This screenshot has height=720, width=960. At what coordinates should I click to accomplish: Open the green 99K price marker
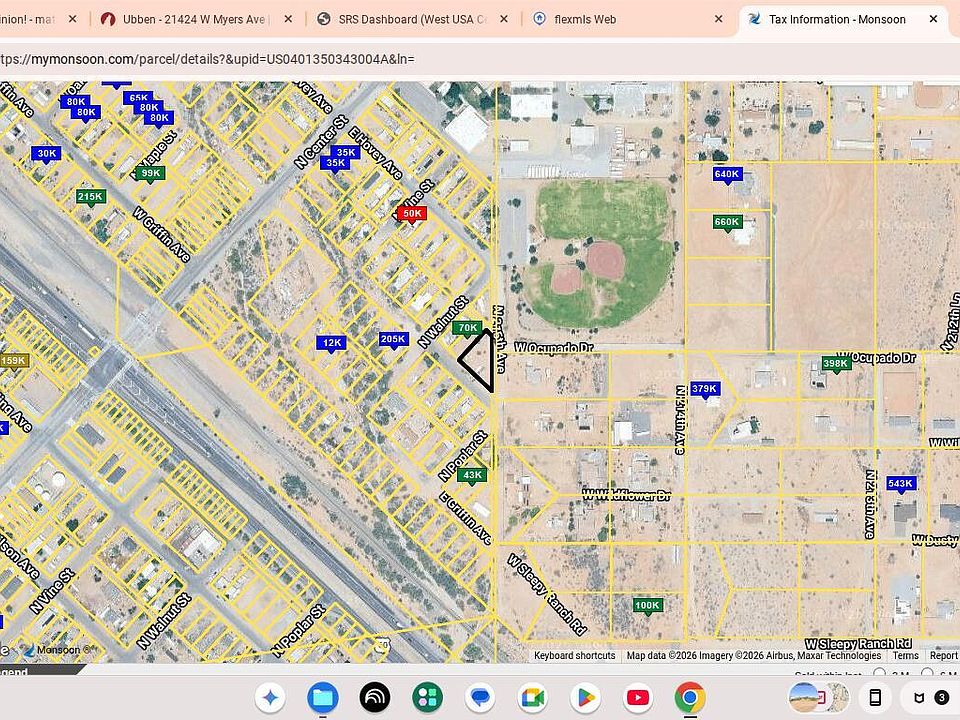150,173
